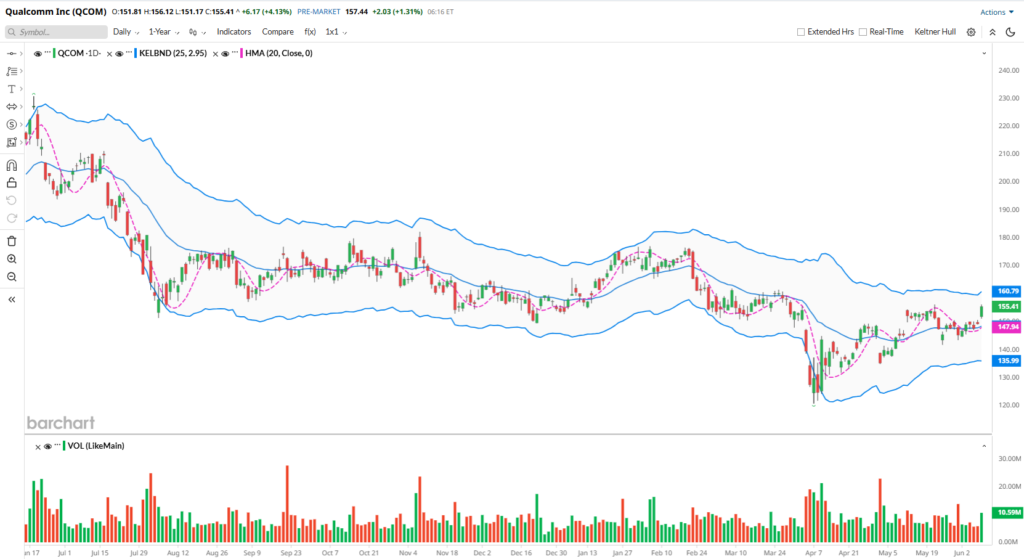Select the Keltner Hull template button

click(x=934, y=32)
